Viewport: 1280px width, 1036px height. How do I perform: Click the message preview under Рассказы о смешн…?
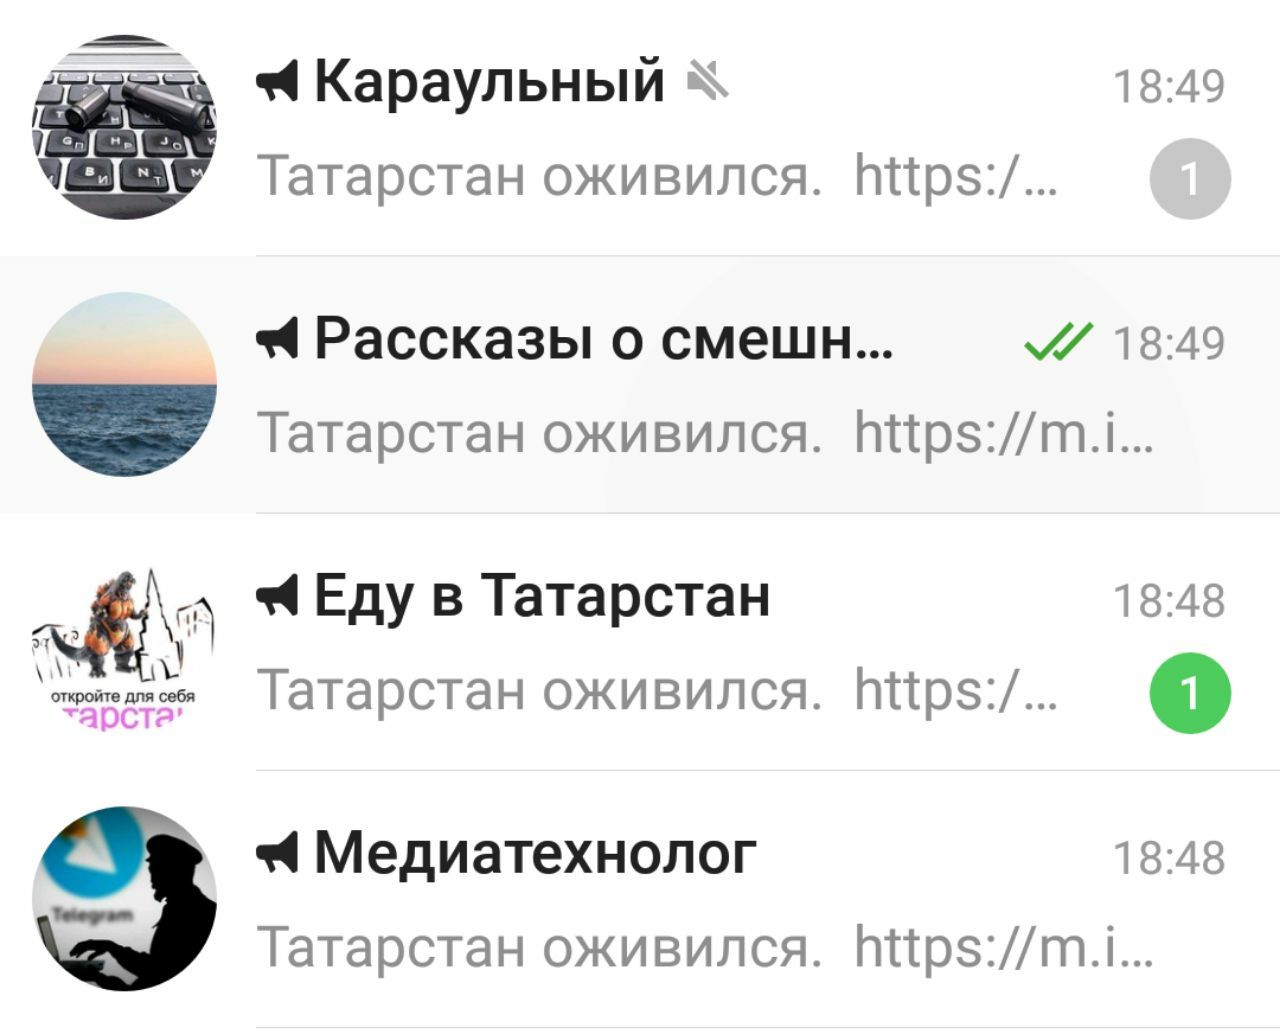click(705, 433)
